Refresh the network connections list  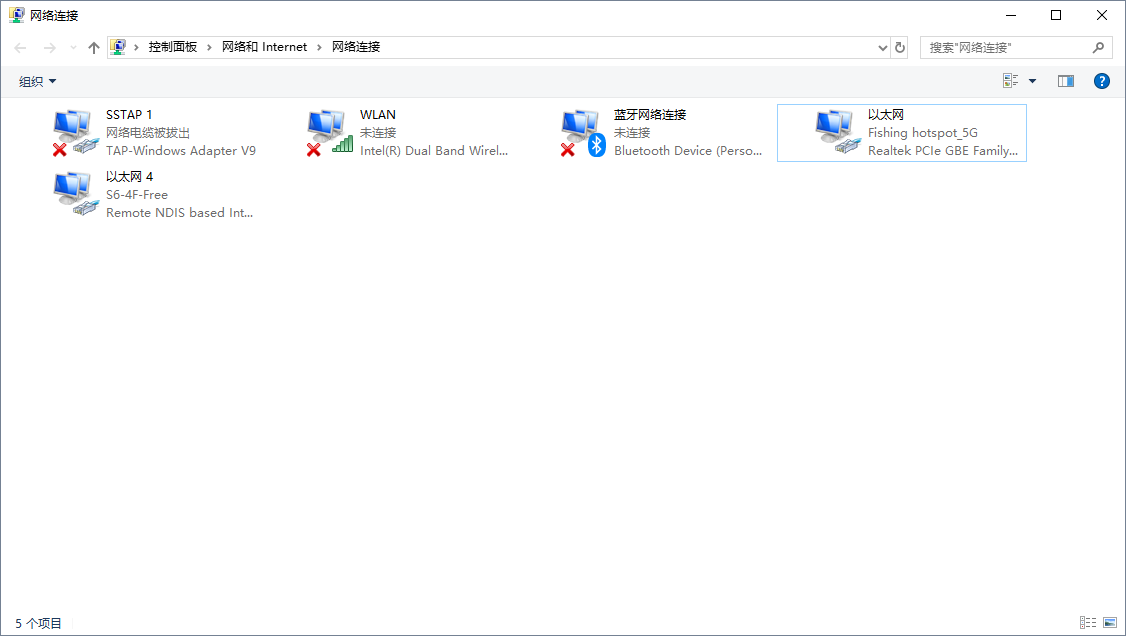coord(899,47)
